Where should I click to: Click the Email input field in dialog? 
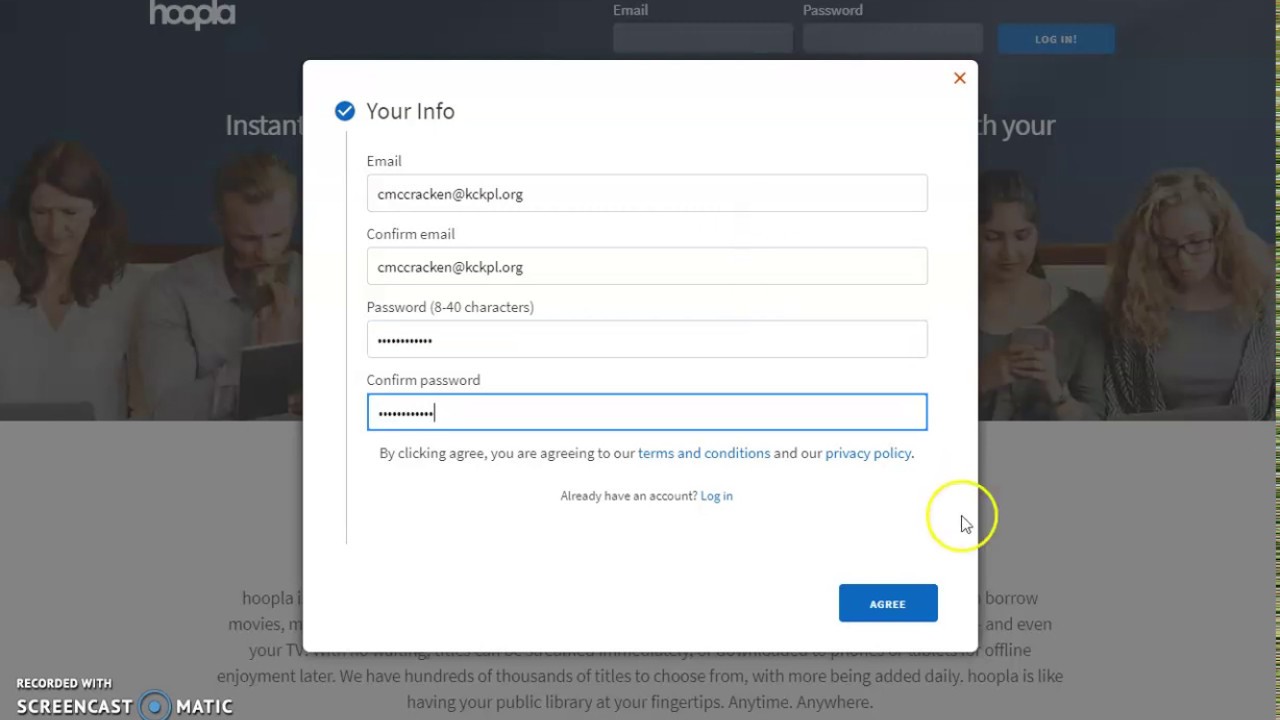(x=647, y=194)
